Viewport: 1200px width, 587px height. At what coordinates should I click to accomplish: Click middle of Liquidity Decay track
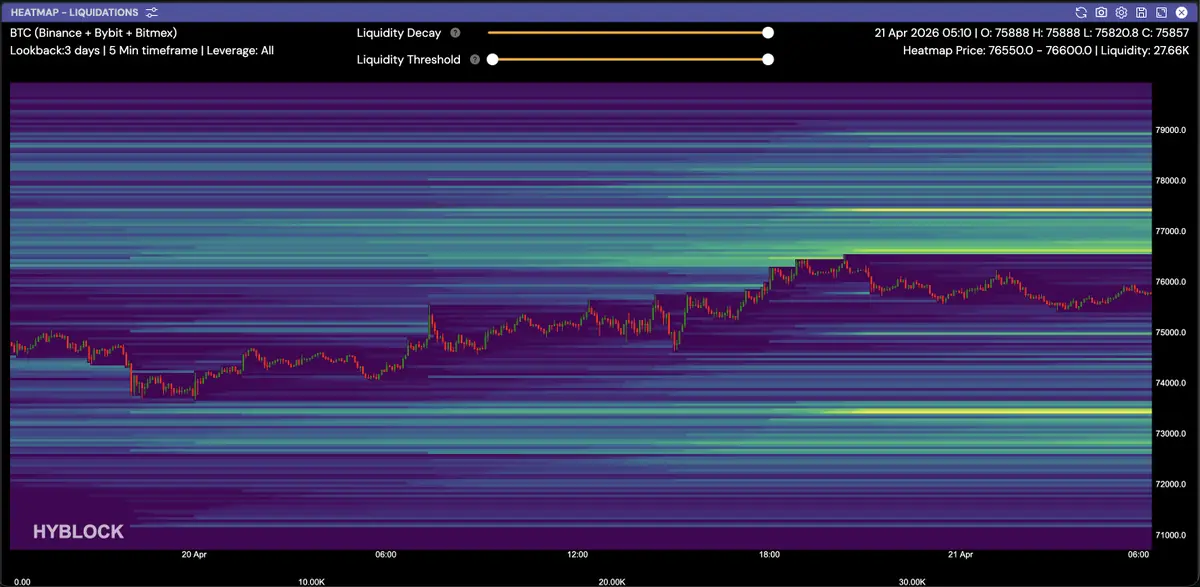(628, 33)
